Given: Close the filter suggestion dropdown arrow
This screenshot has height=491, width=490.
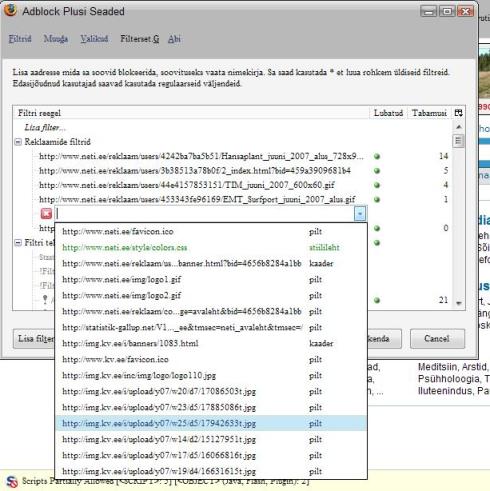Looking at the screenshot, I should click(360, 214).
